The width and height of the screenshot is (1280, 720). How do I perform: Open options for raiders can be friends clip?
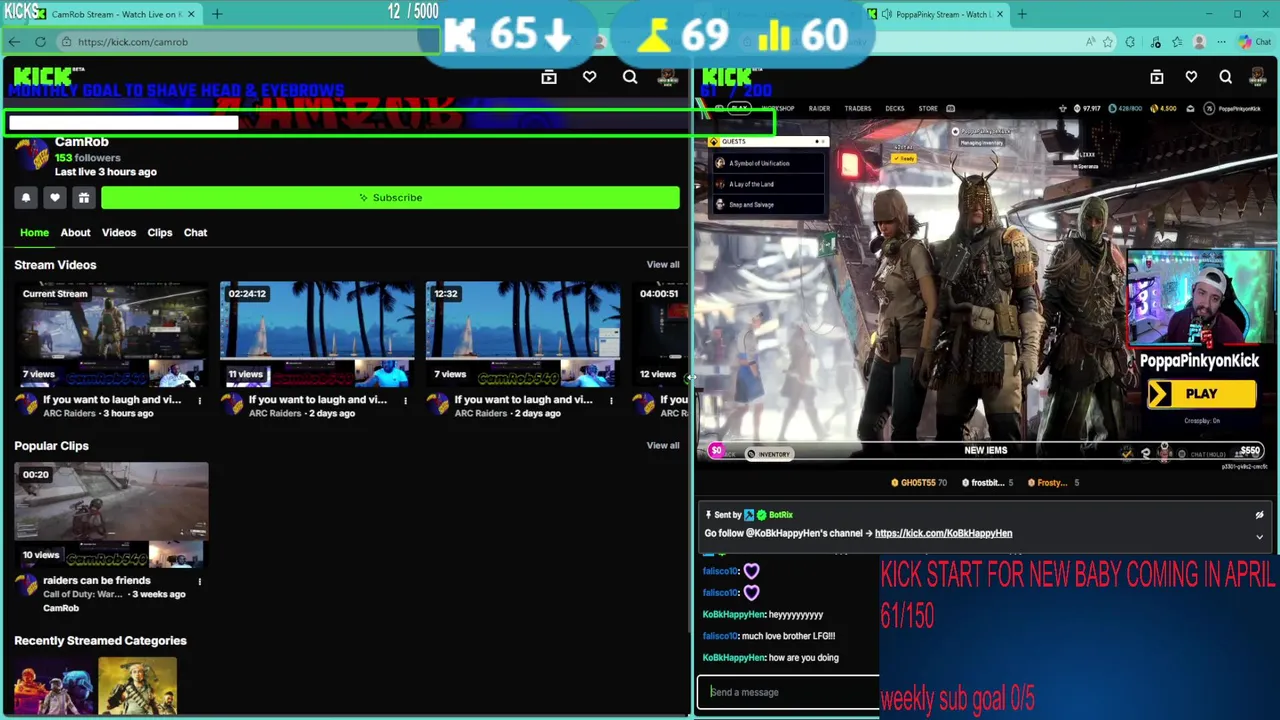point(199,581)
